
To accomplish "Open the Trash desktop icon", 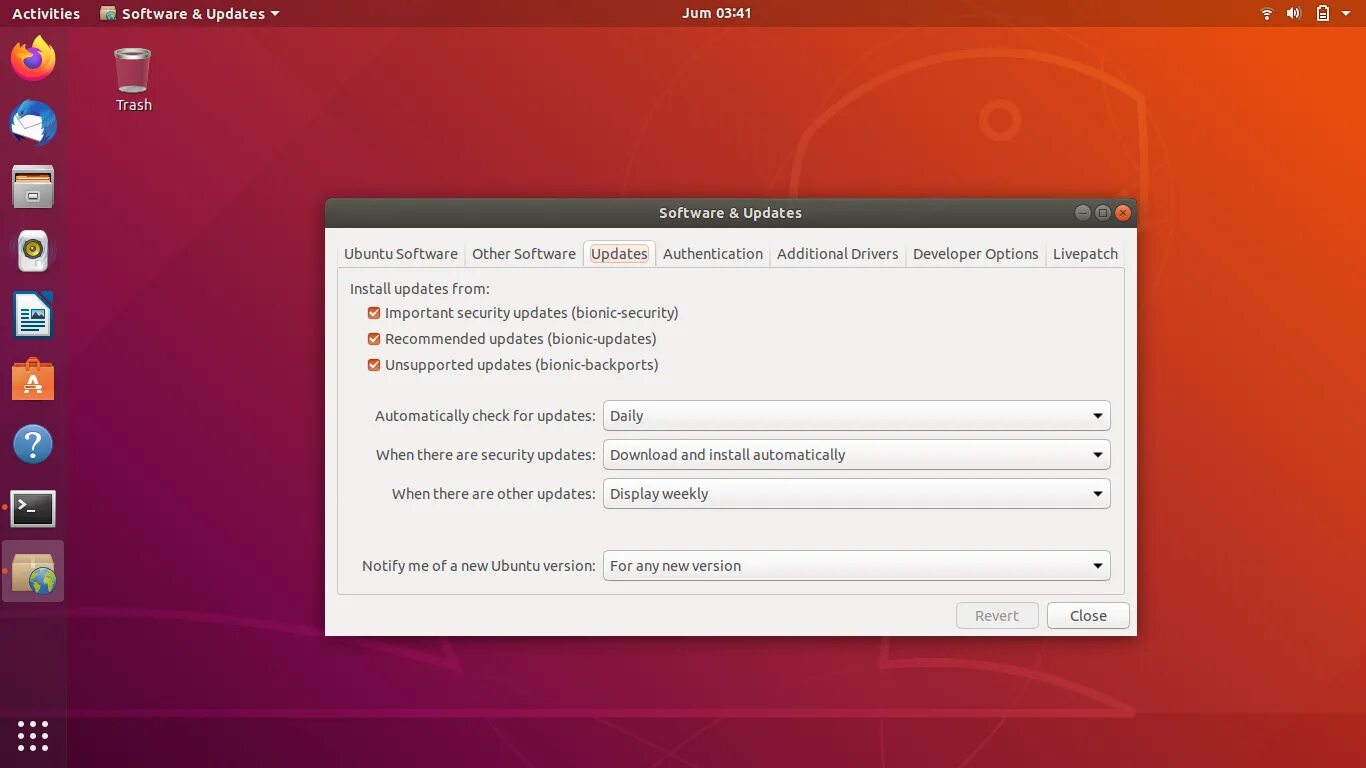I will click(x=133, y=80).
